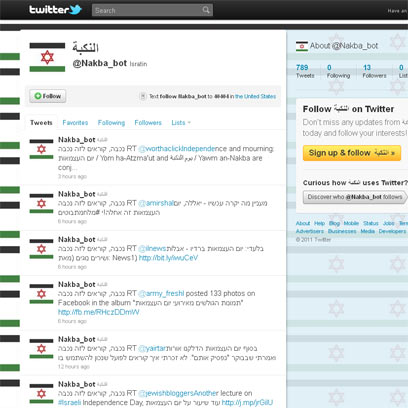Expand the Lists dropdown
408x408 pixels.
181,123
